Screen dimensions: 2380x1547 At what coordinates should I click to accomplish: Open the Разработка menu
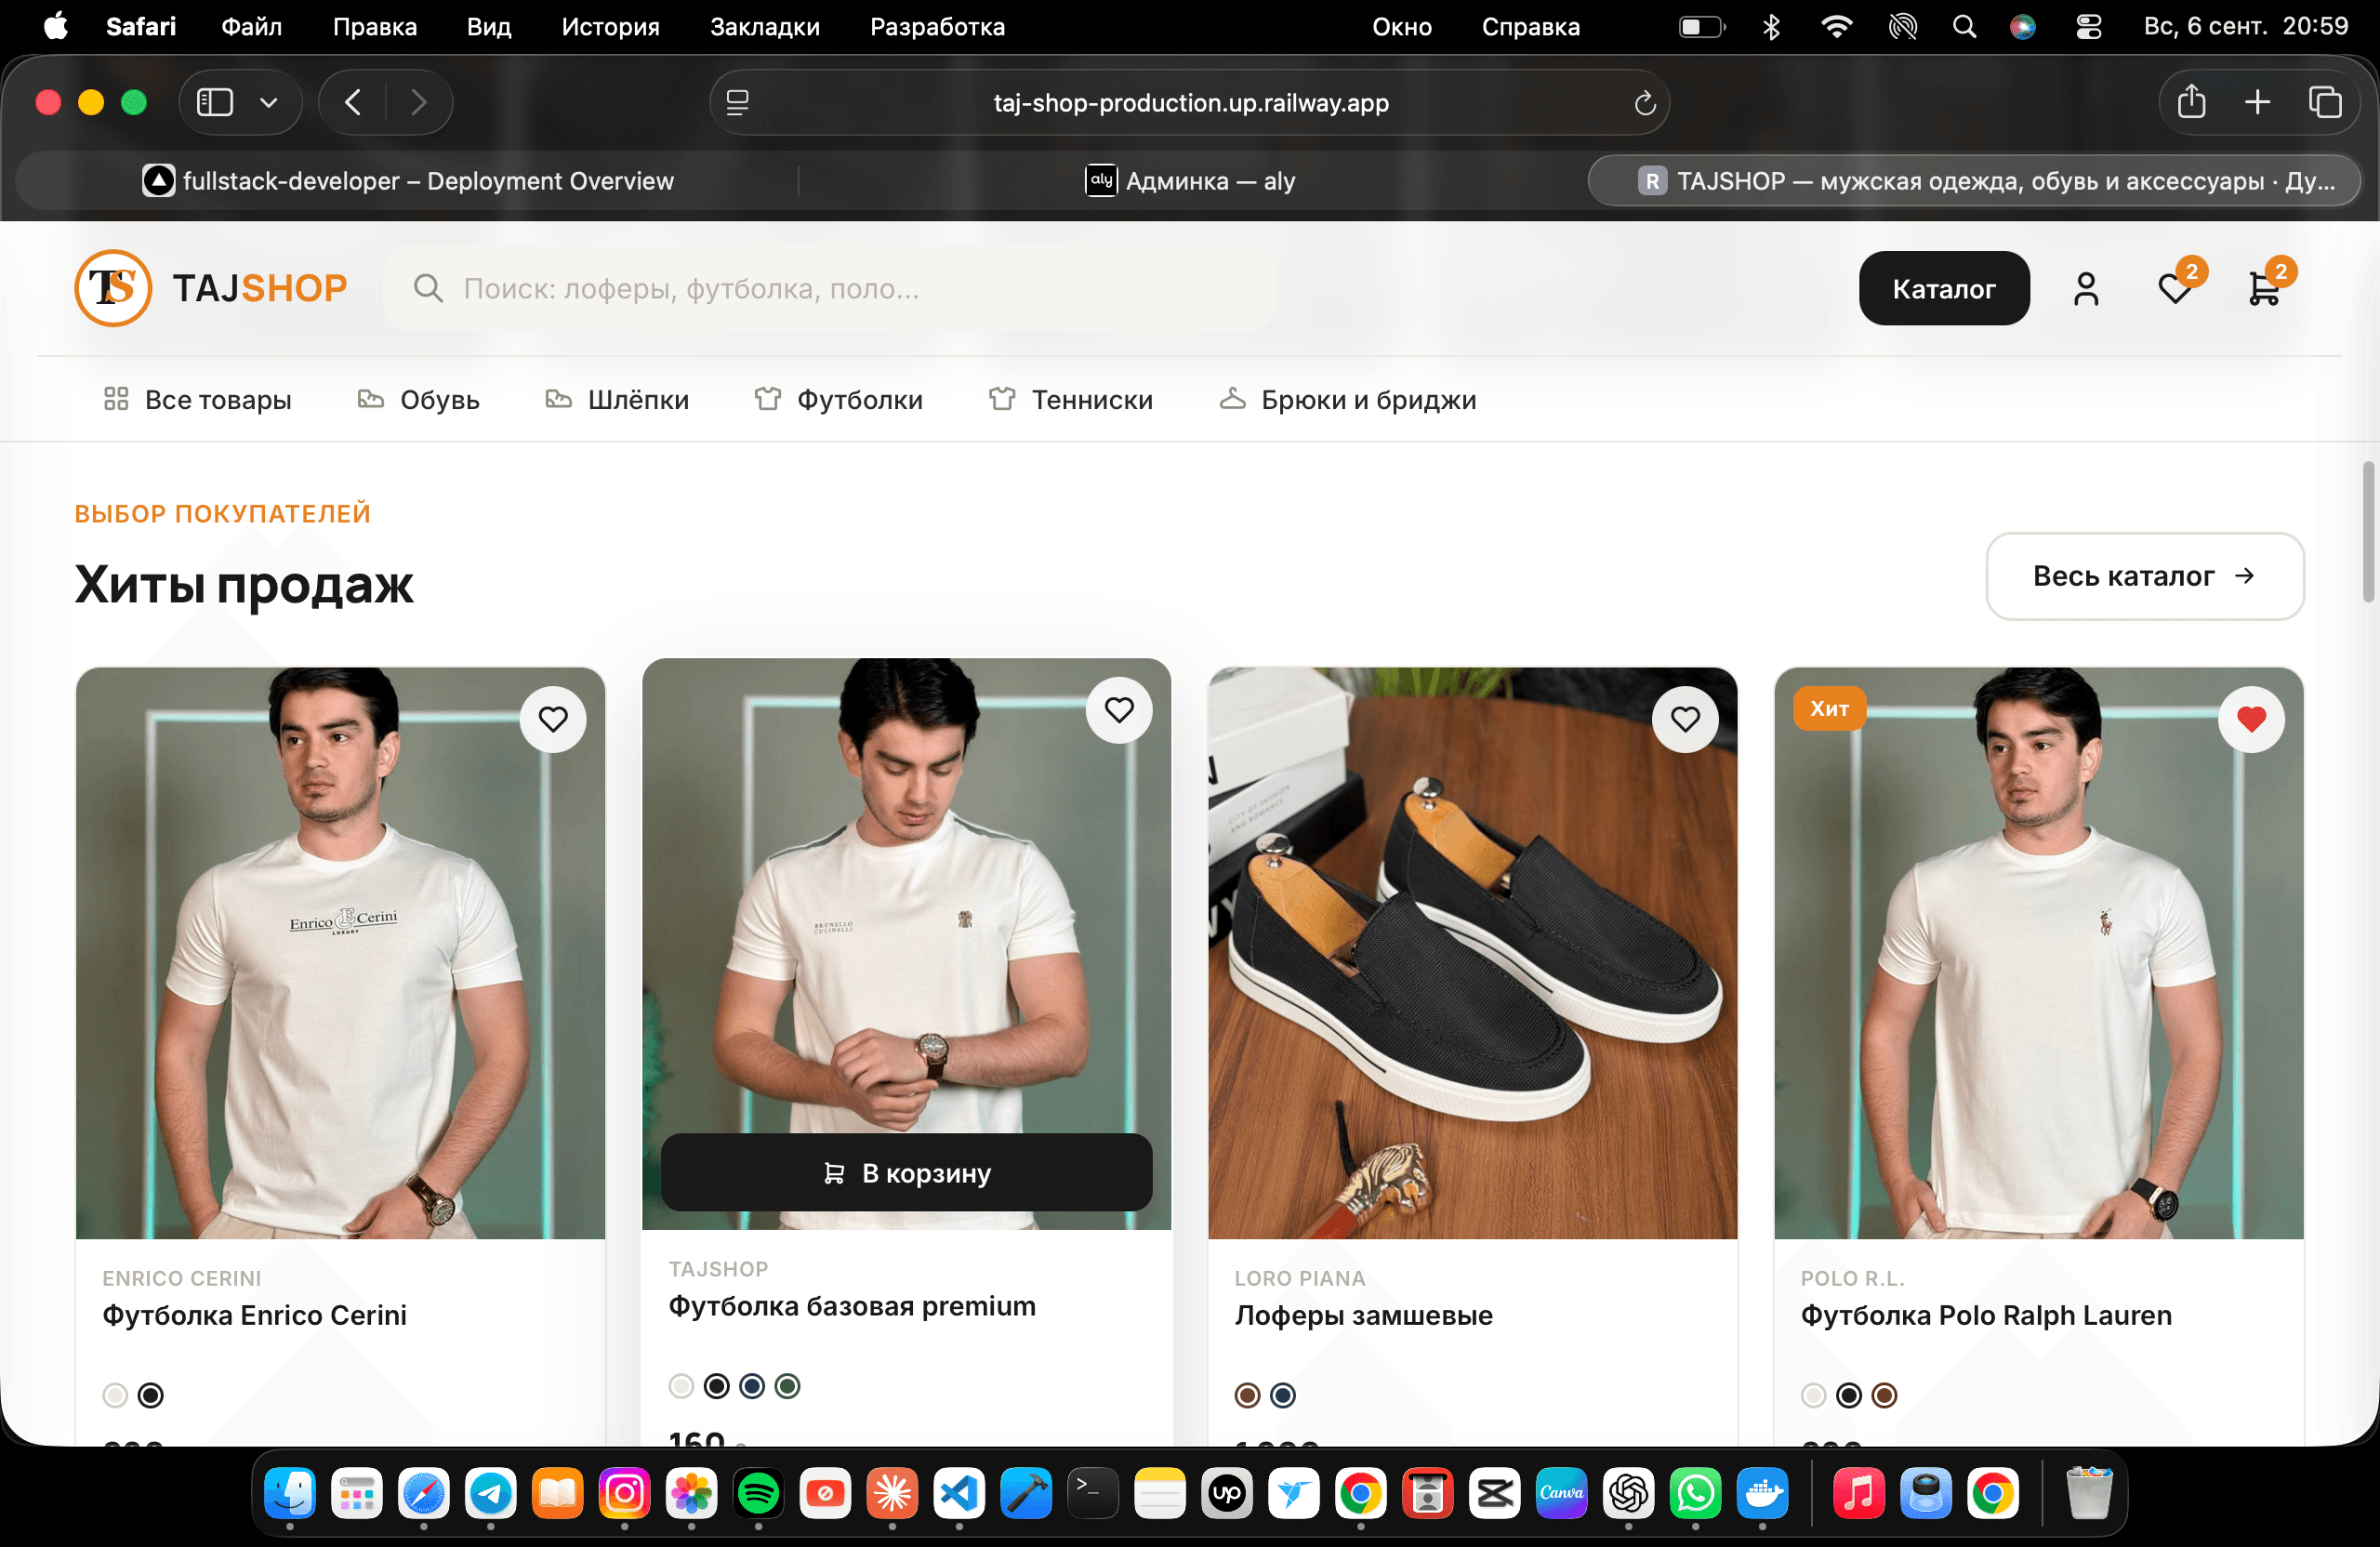coord(937,27)
